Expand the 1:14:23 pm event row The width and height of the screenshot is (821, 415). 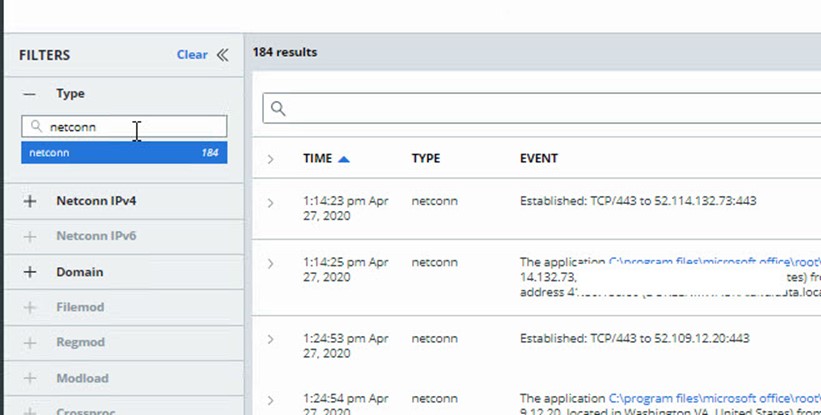tap(270, 203)
